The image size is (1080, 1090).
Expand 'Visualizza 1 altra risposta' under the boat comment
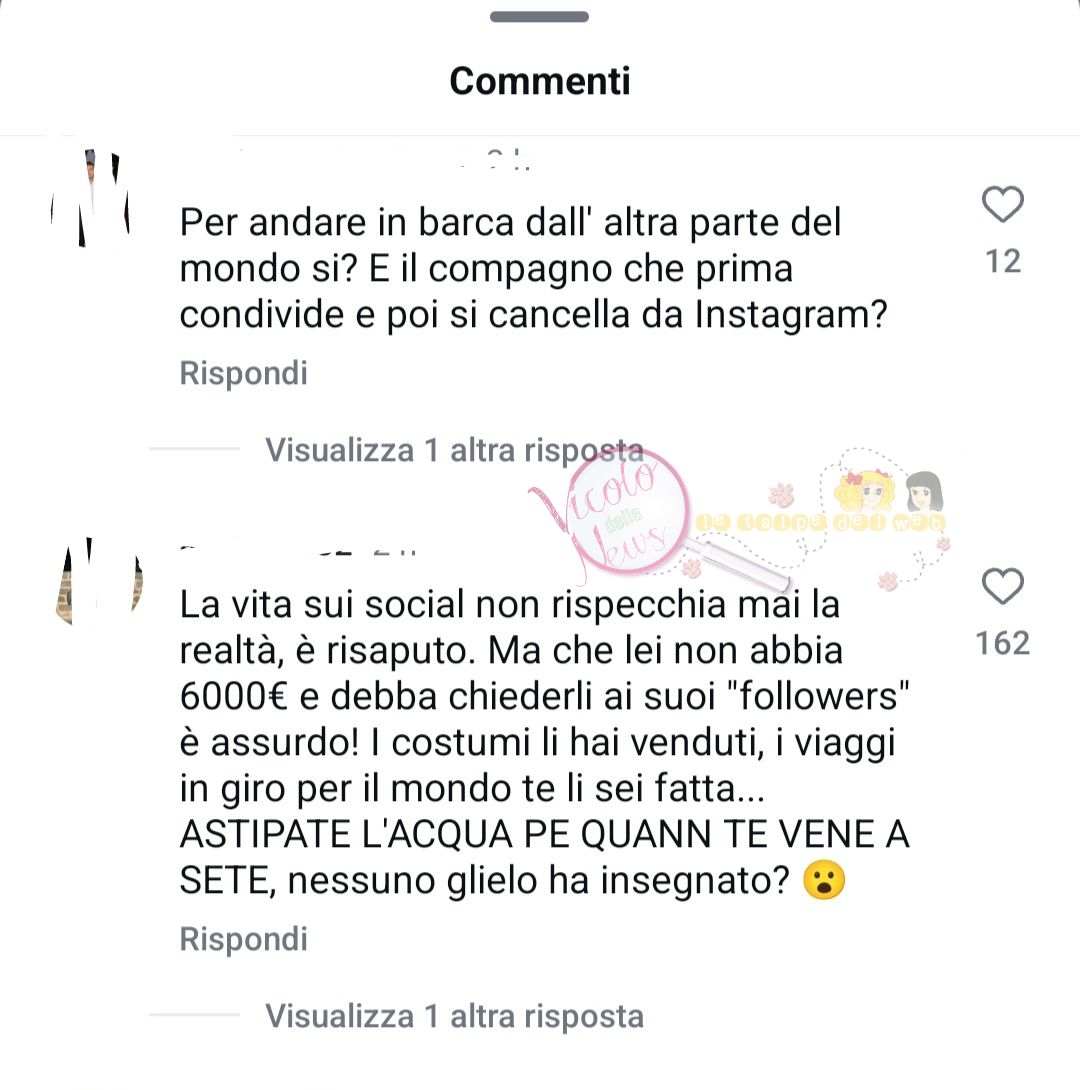[454, 450]
